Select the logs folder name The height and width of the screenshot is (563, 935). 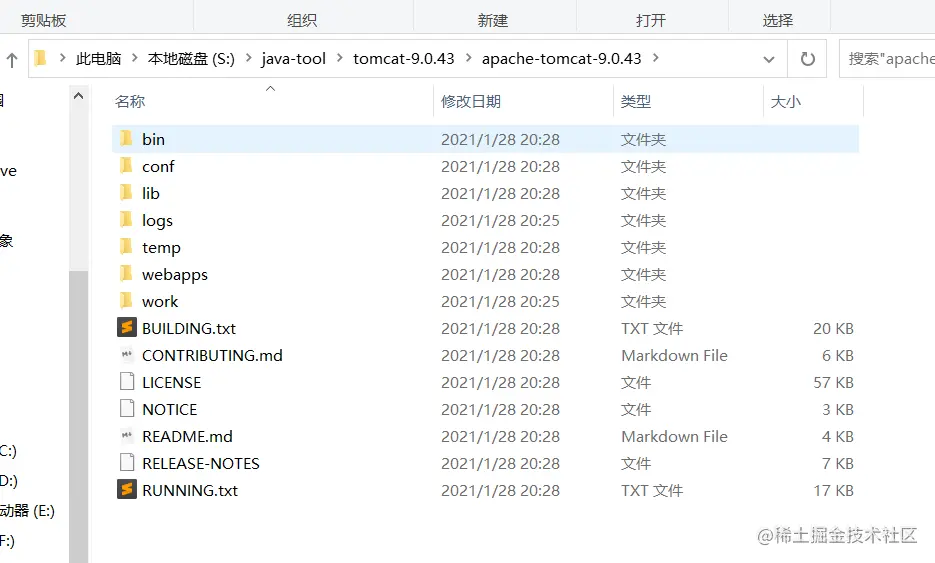(157, 221)
